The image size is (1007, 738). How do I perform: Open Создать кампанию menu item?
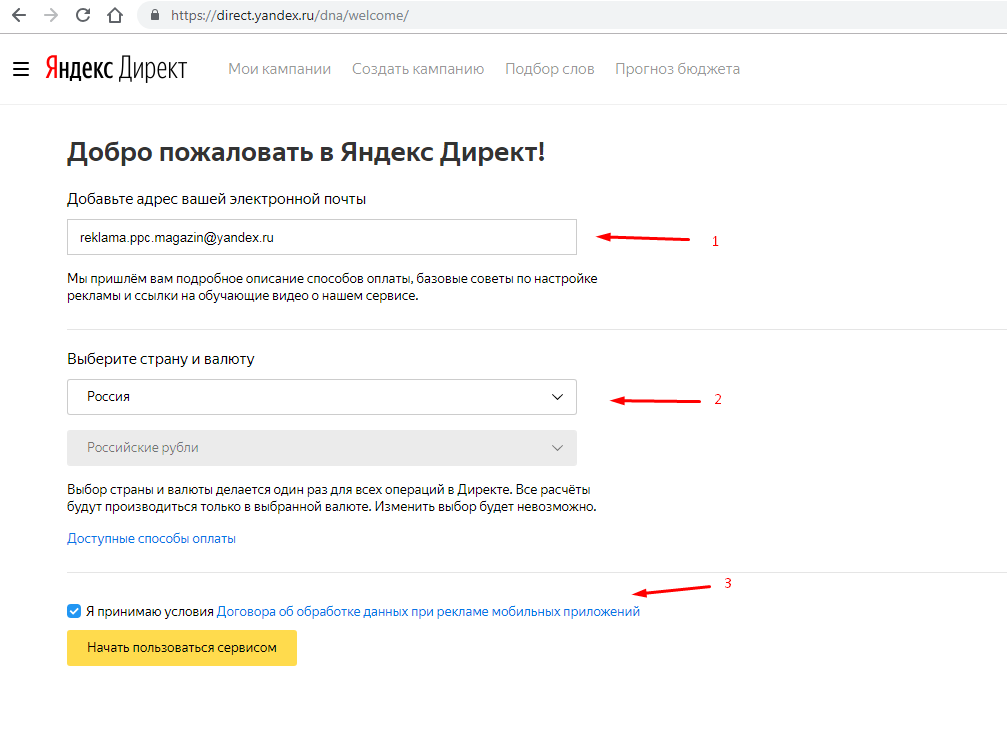[x=418, y=69]
